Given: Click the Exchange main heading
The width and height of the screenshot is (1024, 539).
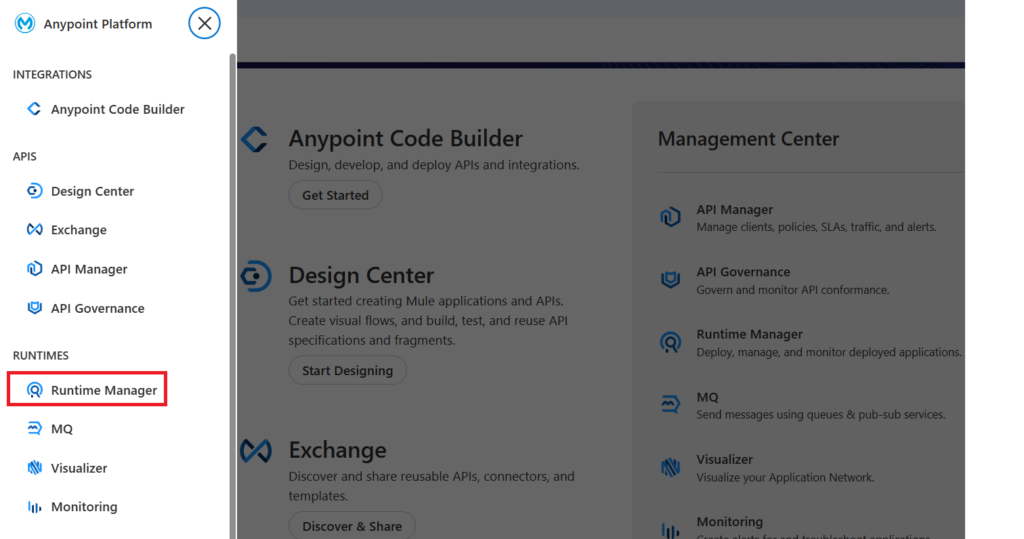Looking at the screenshot, I should coord(338,450).
